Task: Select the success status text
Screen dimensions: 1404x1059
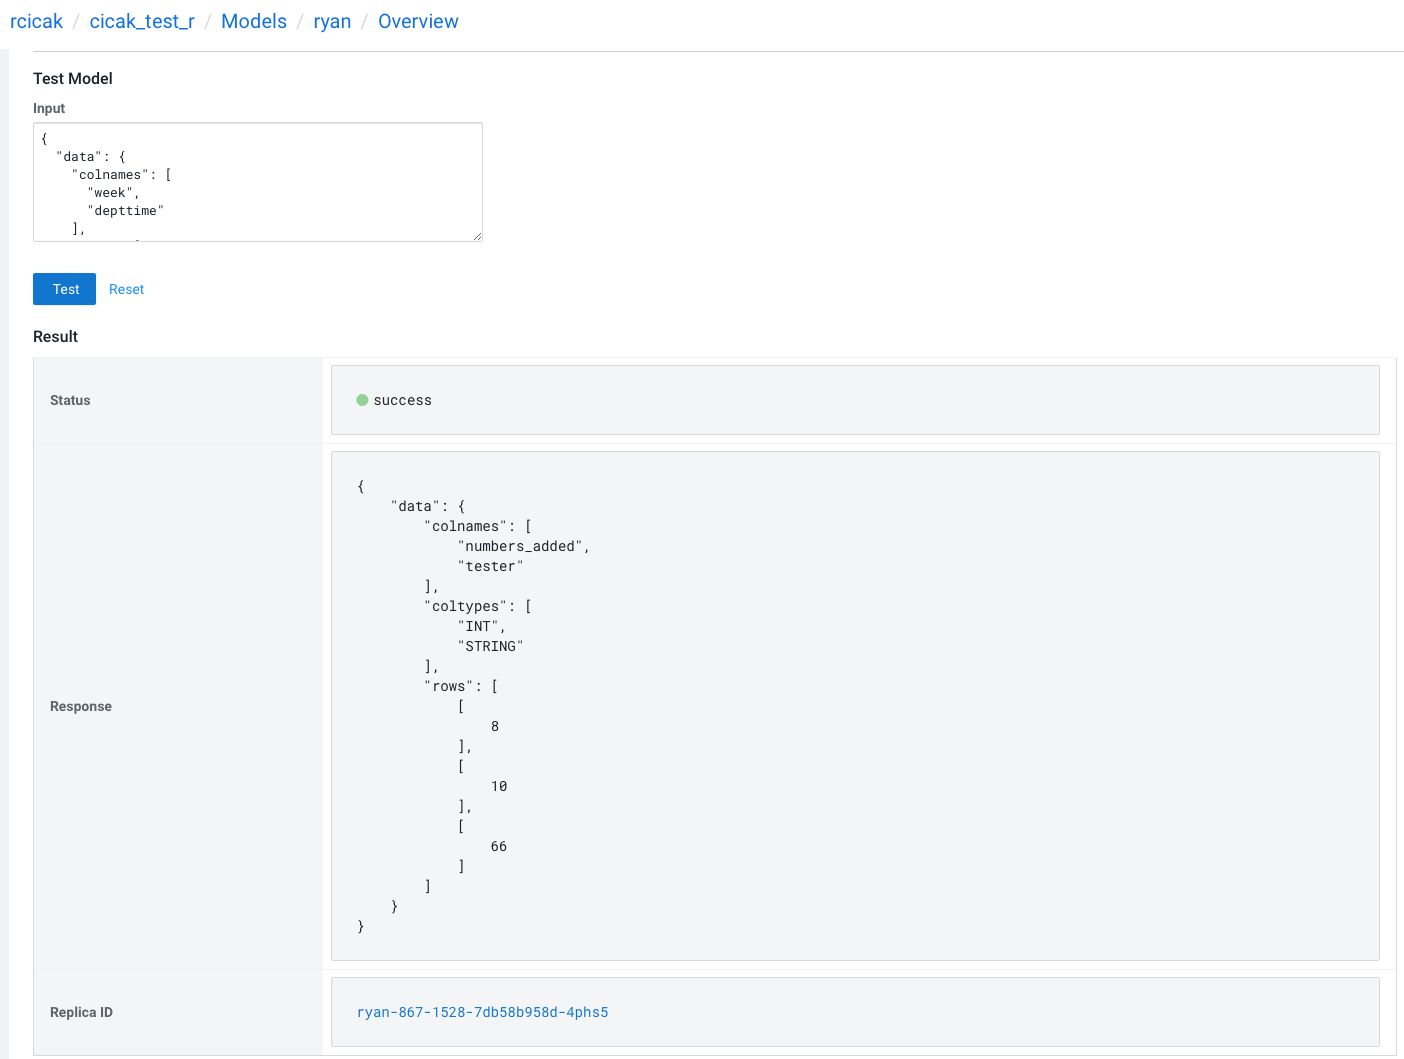Action: pos(402,399)
